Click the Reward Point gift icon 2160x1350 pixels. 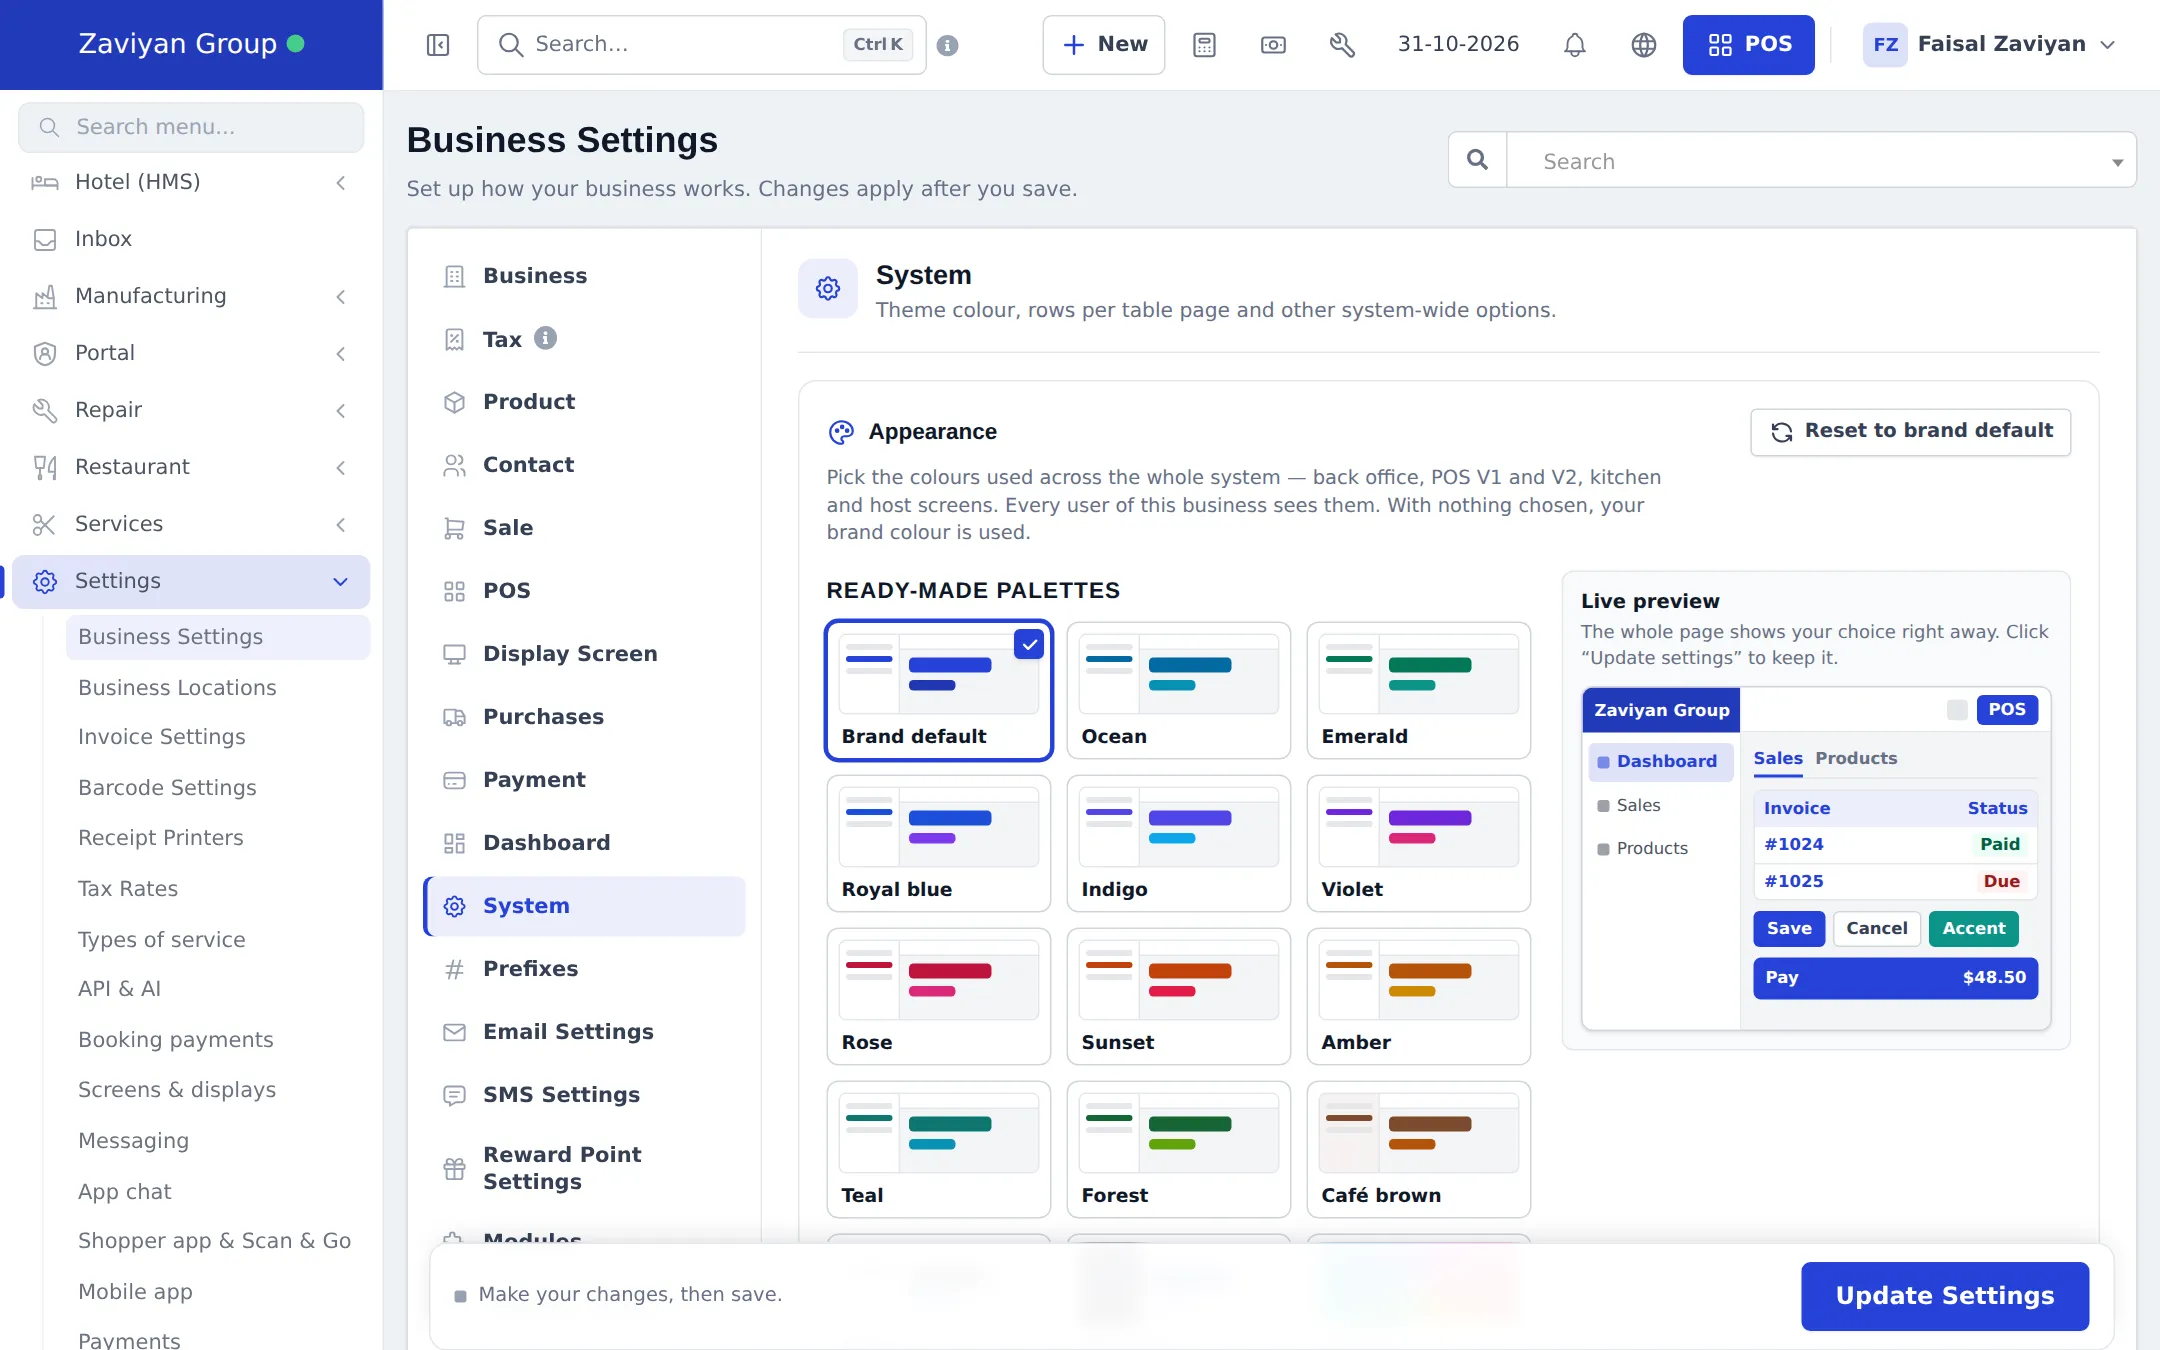(454, 1168)
